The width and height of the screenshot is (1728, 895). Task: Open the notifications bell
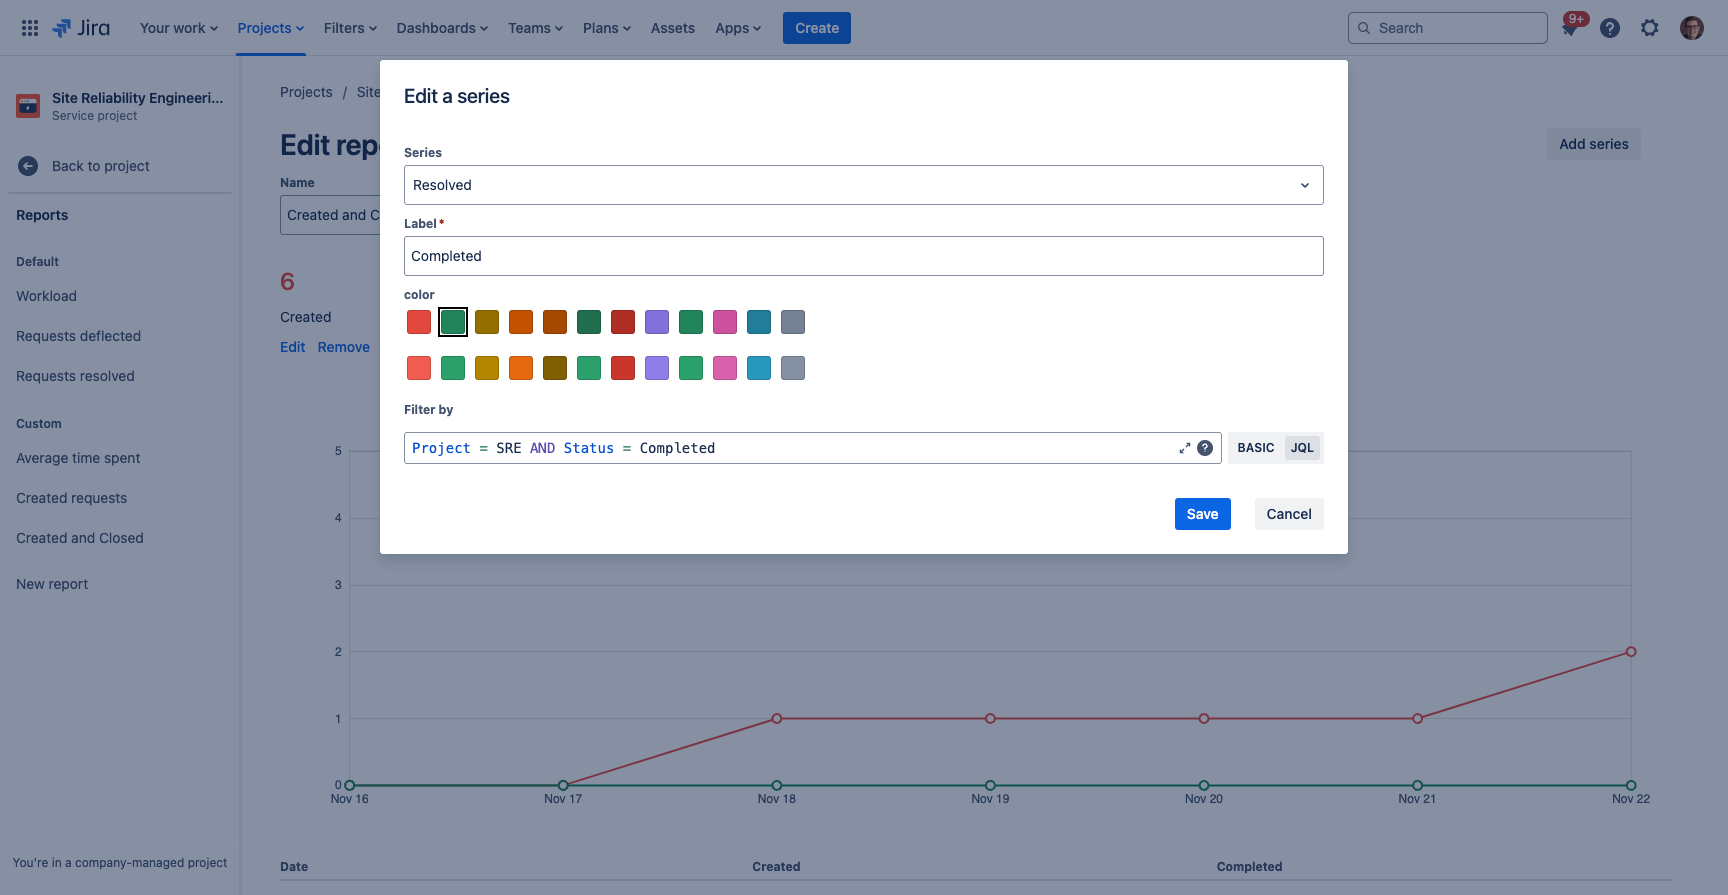tap(1570, 28)
